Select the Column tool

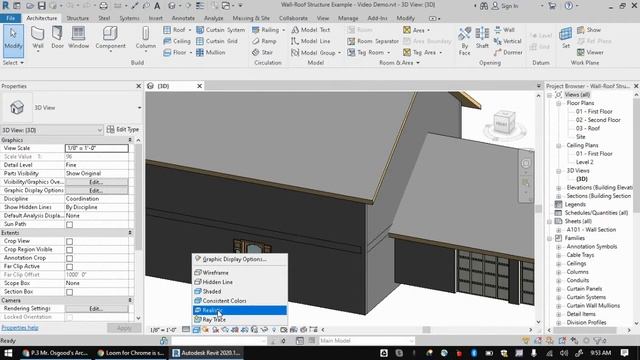pos(146,38)
